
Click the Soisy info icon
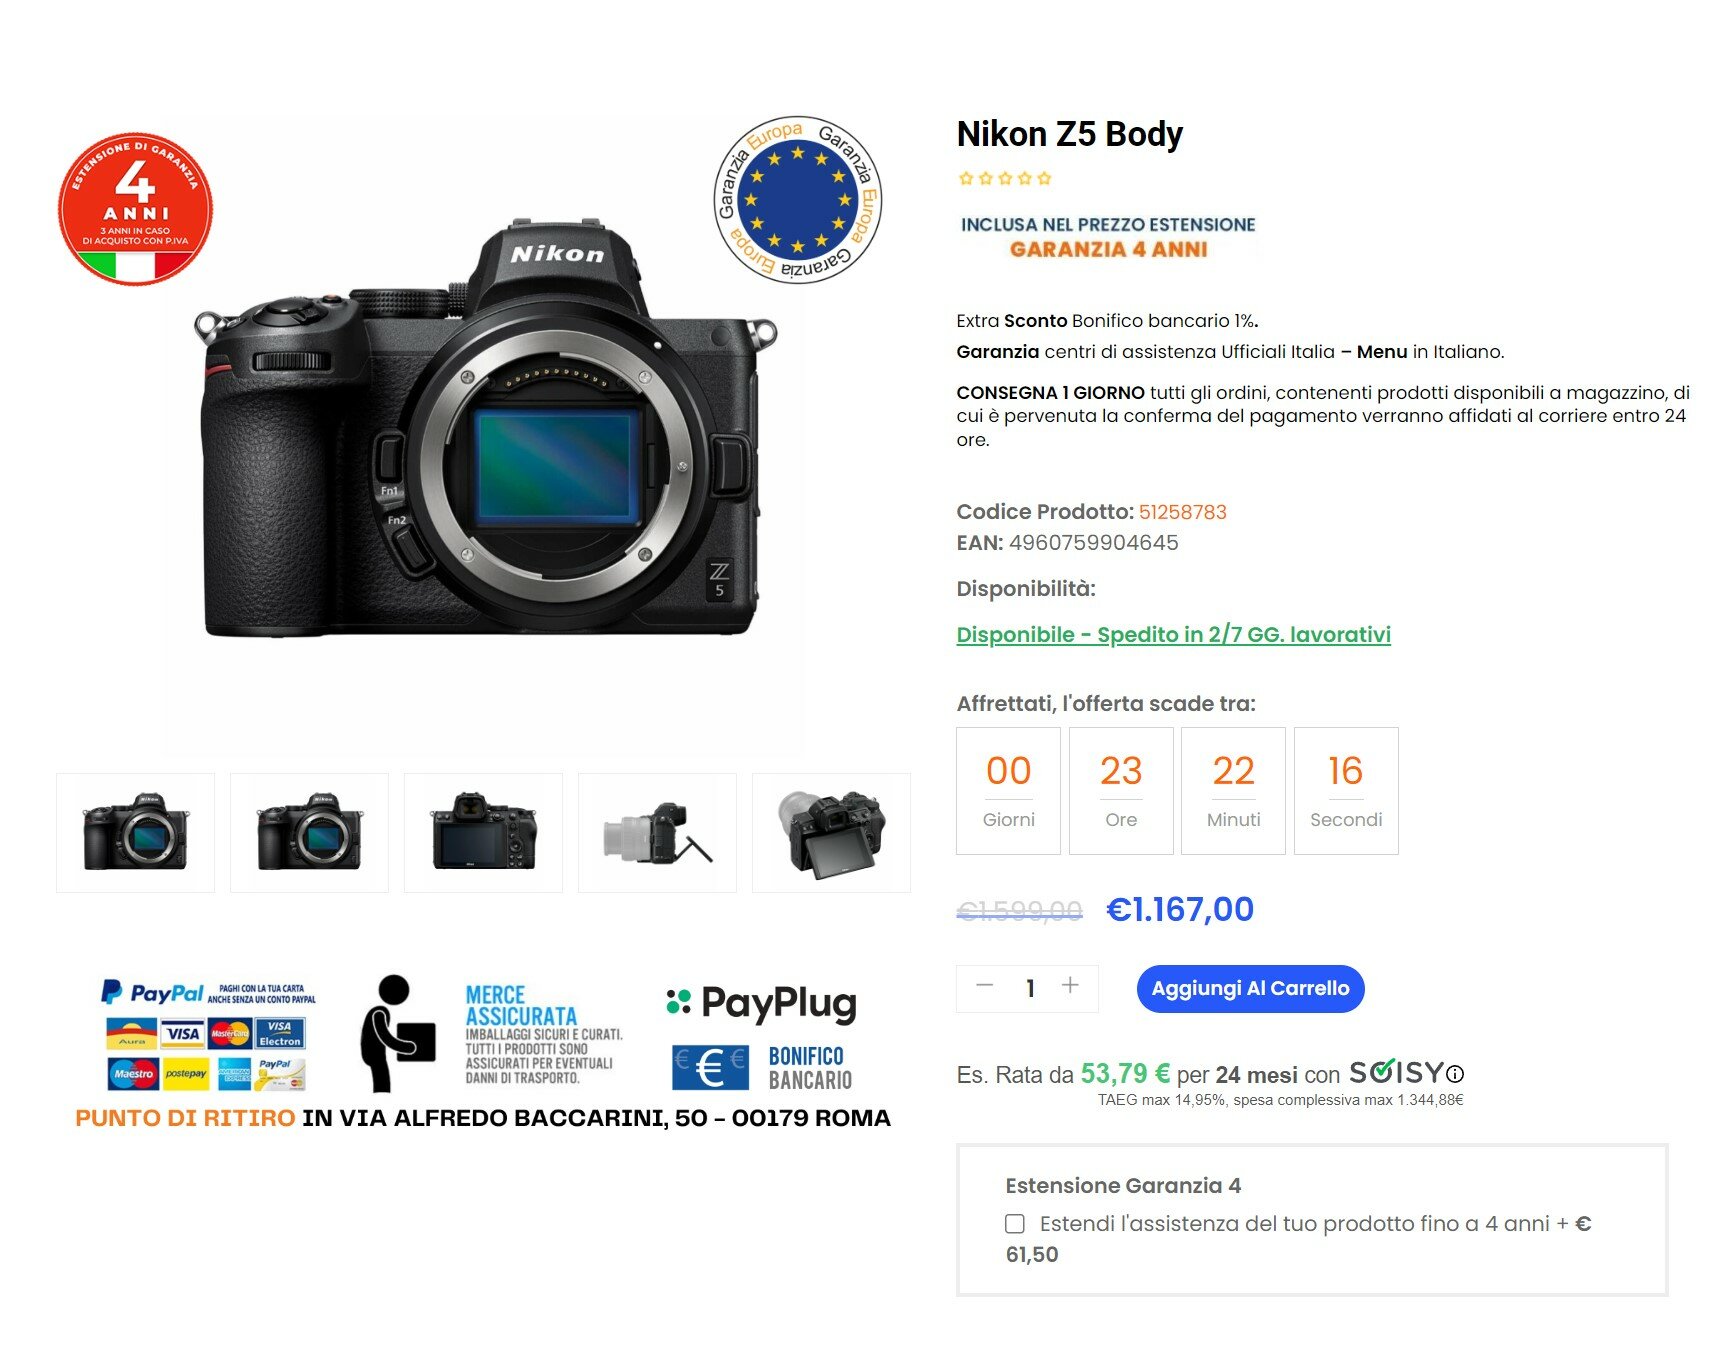tap(1456, 1074)
